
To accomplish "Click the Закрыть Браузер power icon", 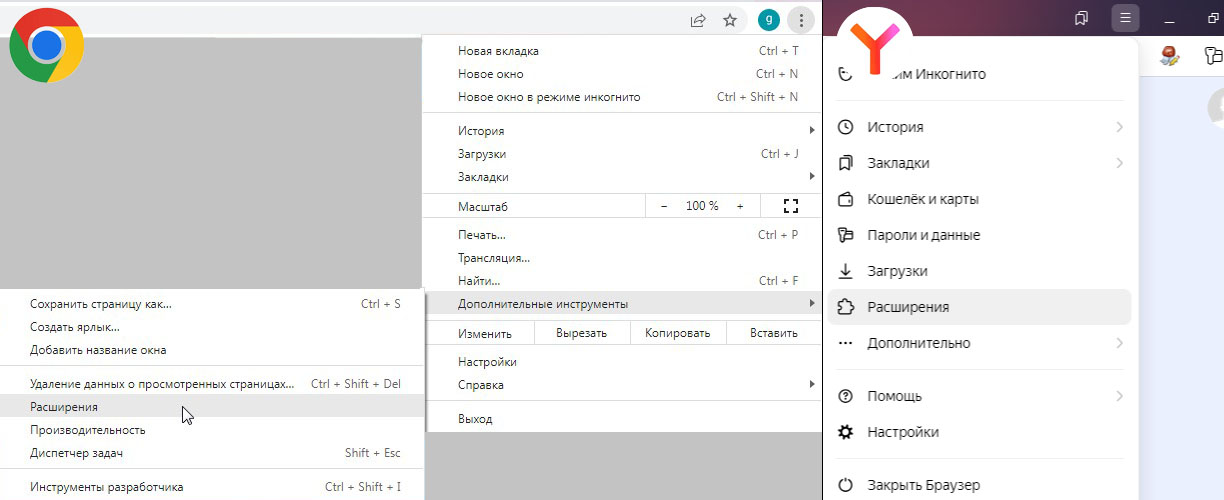I will [x=846, y=485].
